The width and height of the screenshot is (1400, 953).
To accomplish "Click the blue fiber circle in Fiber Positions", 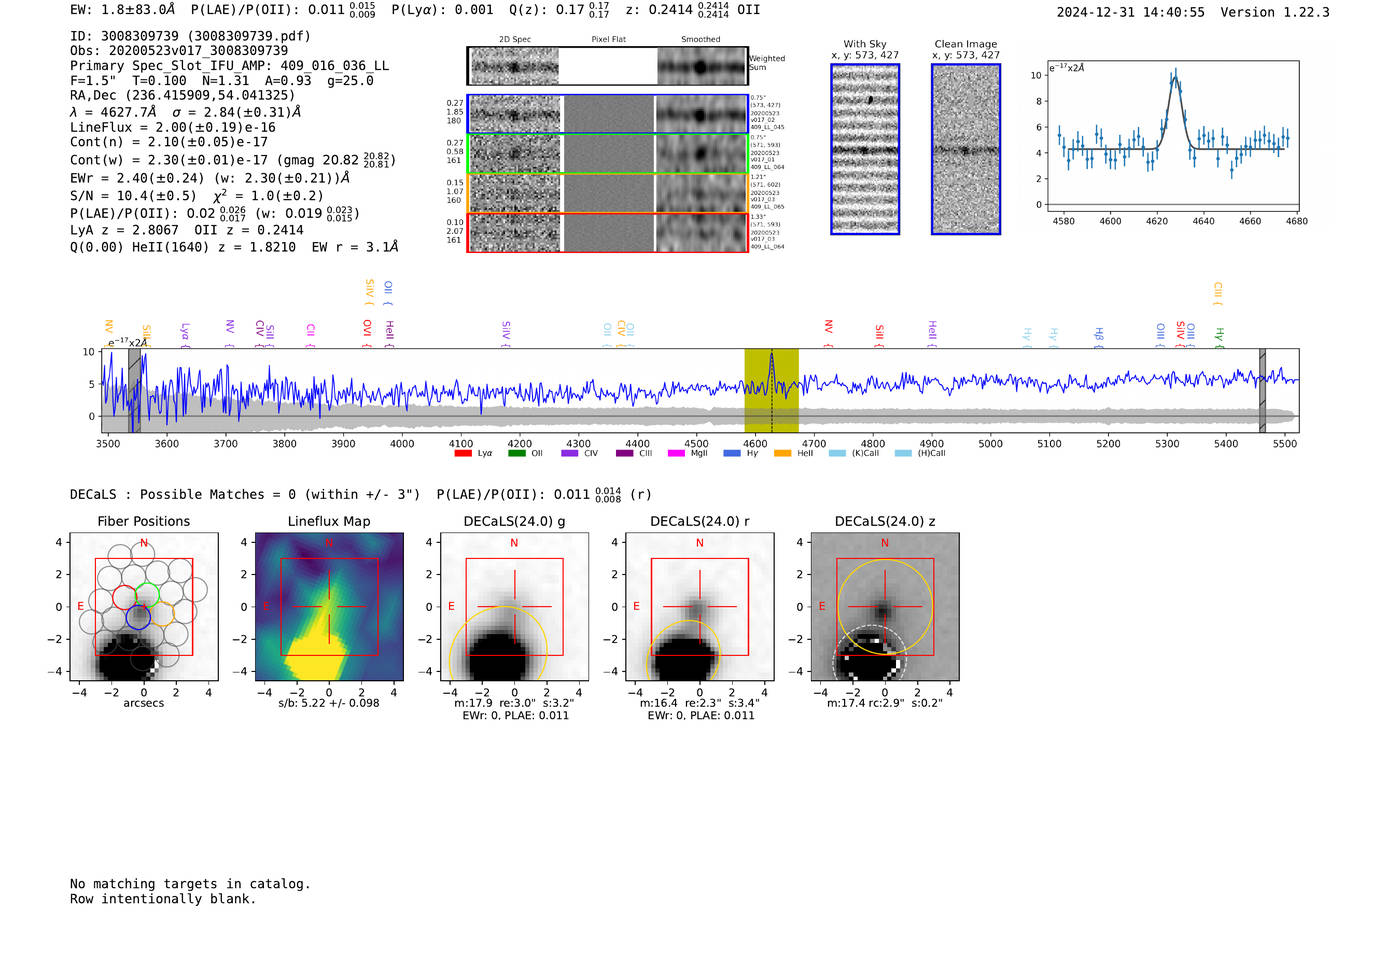I will [139, 617].
